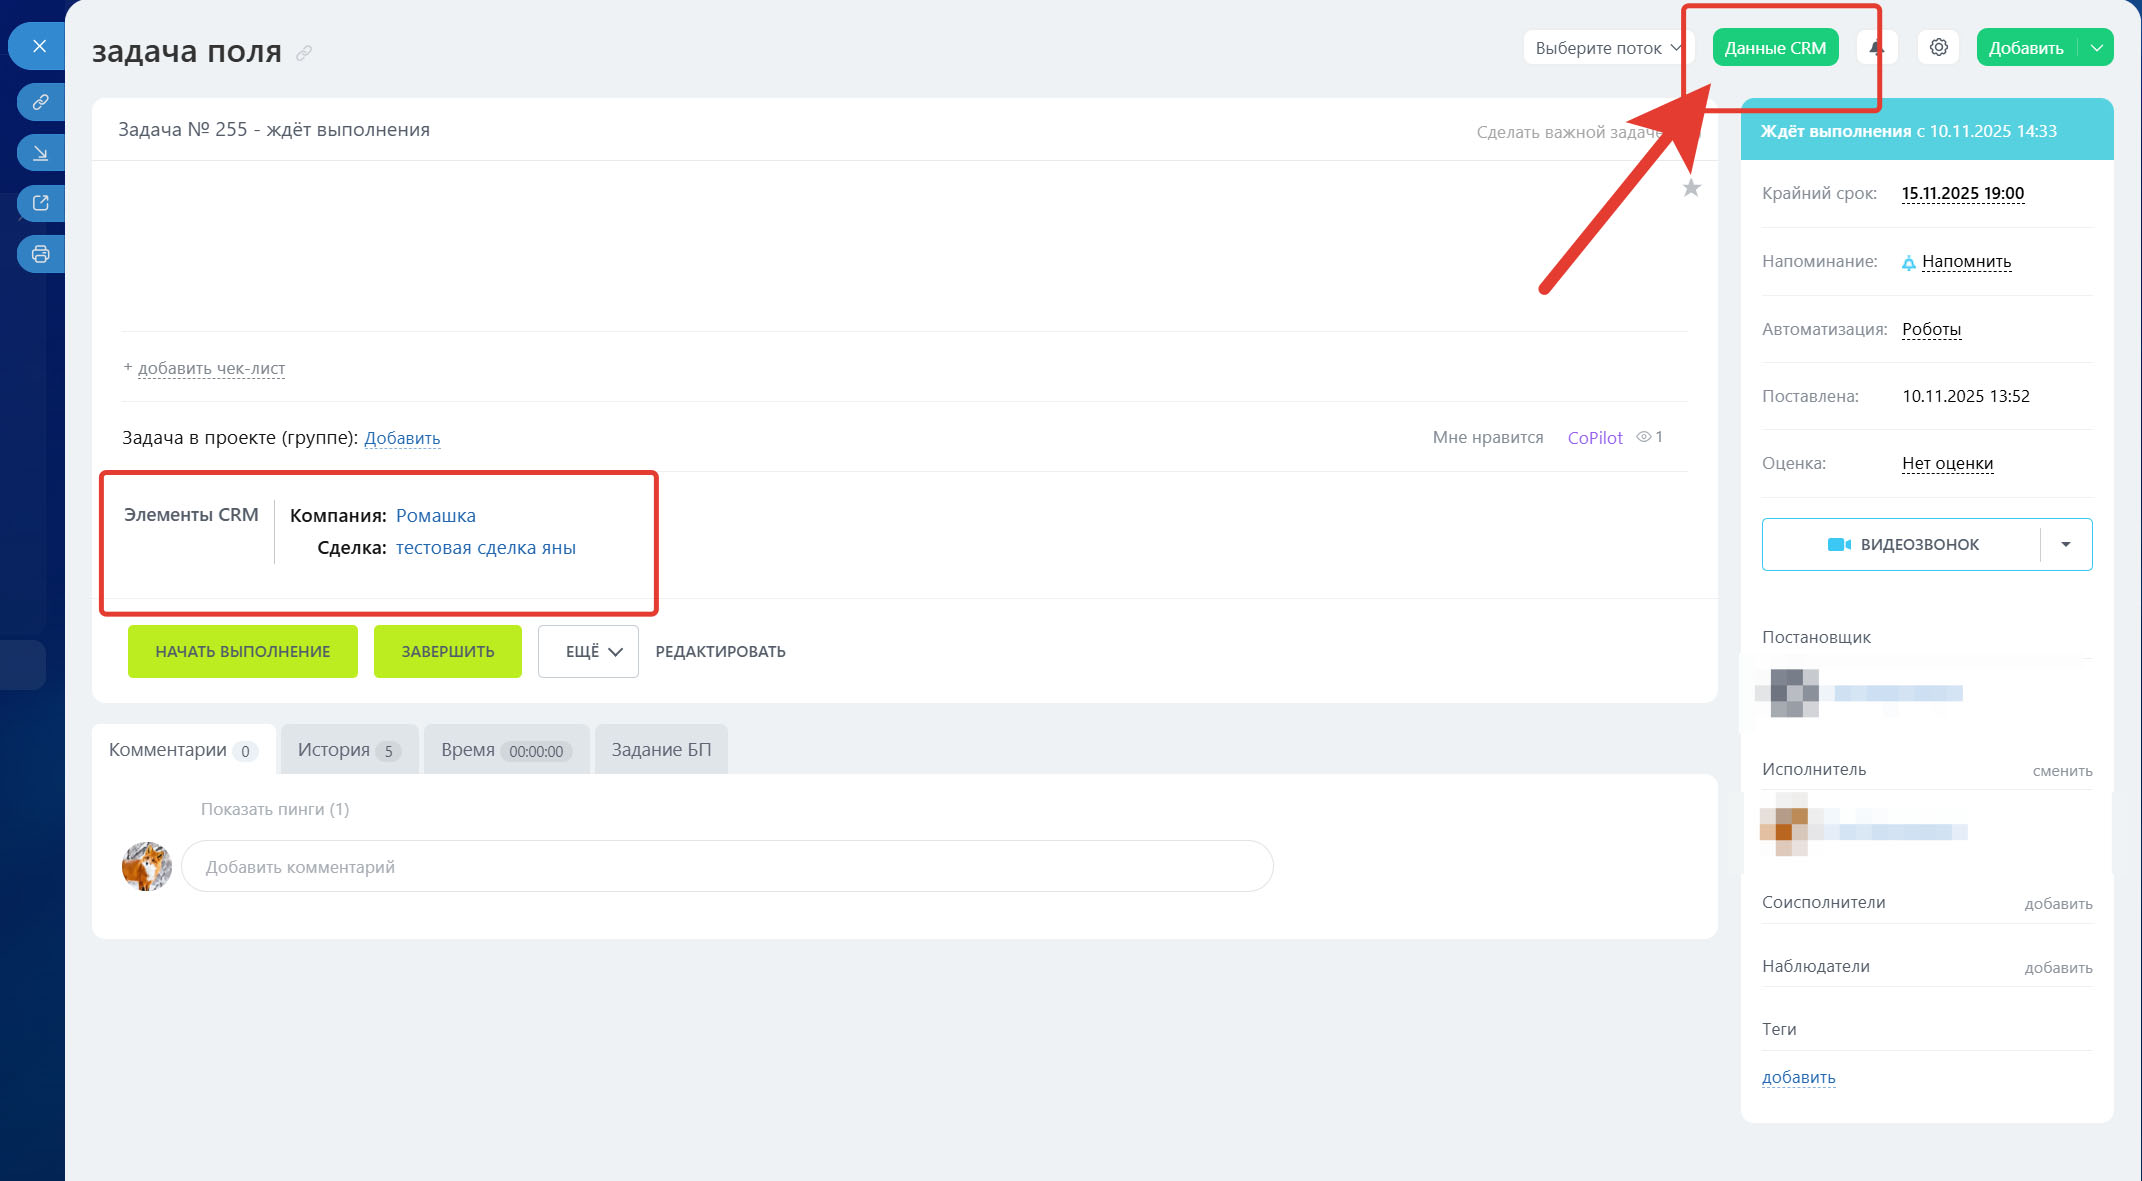The image size is (2142, 1181).
Task: Click the copy link sidebar icon
Action: click(40, 102)
